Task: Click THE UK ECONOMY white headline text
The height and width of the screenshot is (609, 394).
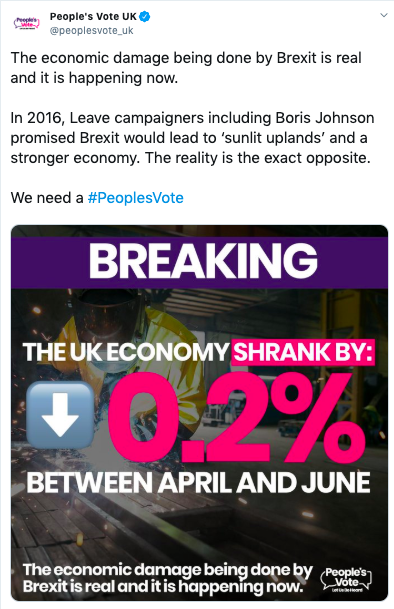Action: coord(126,352)
